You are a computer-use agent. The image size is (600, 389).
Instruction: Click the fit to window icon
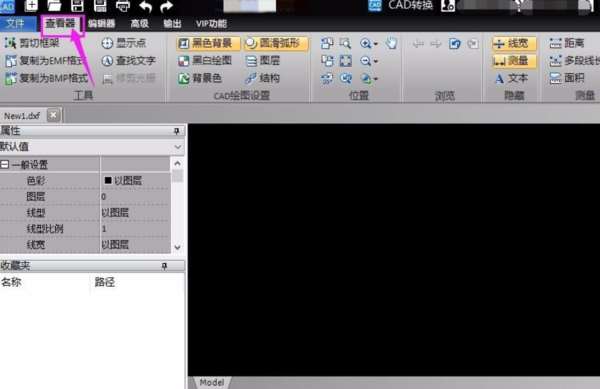click(x=346, y=61)
